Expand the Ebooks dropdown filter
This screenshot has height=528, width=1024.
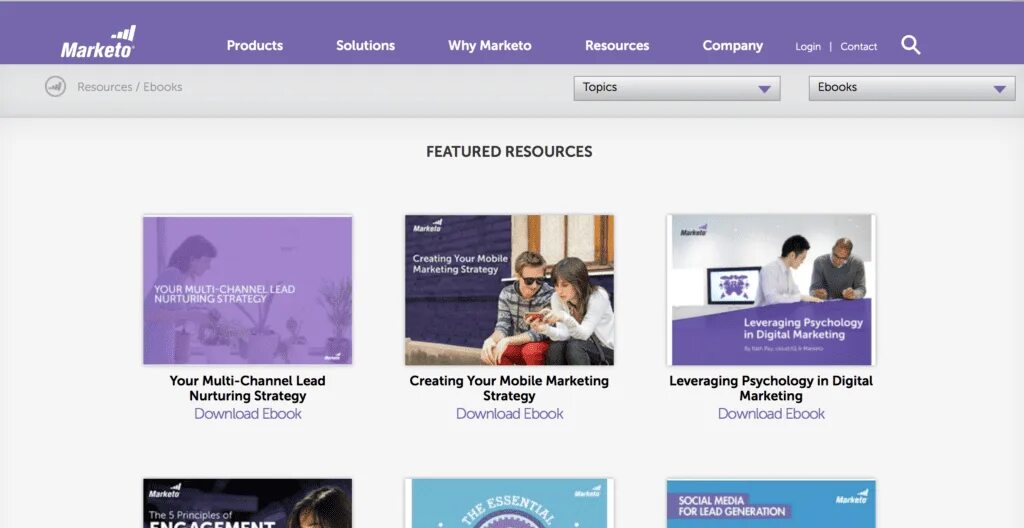(912, 88)
